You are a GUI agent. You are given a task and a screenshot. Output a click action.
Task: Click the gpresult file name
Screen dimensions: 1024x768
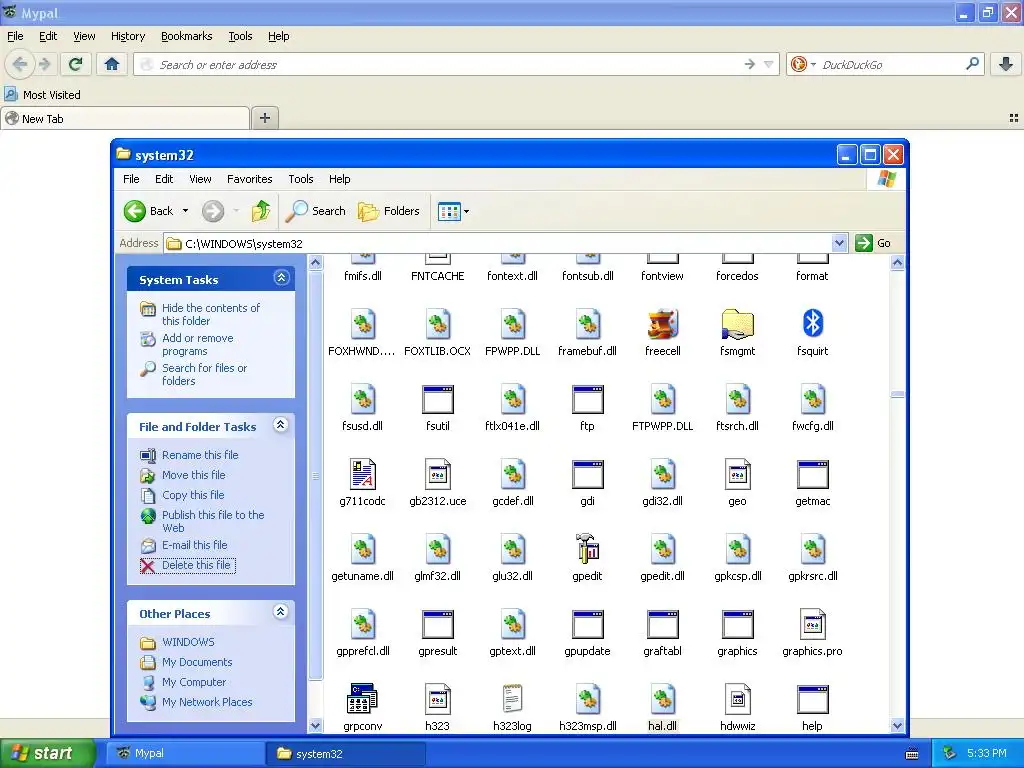(438, 651)
